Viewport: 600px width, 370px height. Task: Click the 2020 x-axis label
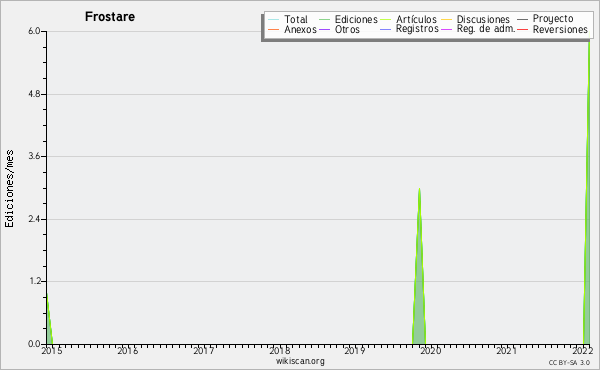tap(431, 350)
